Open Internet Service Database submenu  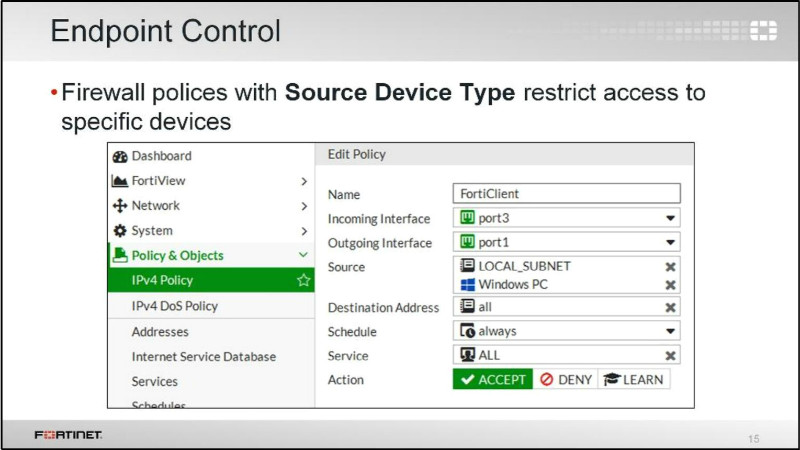211,357
